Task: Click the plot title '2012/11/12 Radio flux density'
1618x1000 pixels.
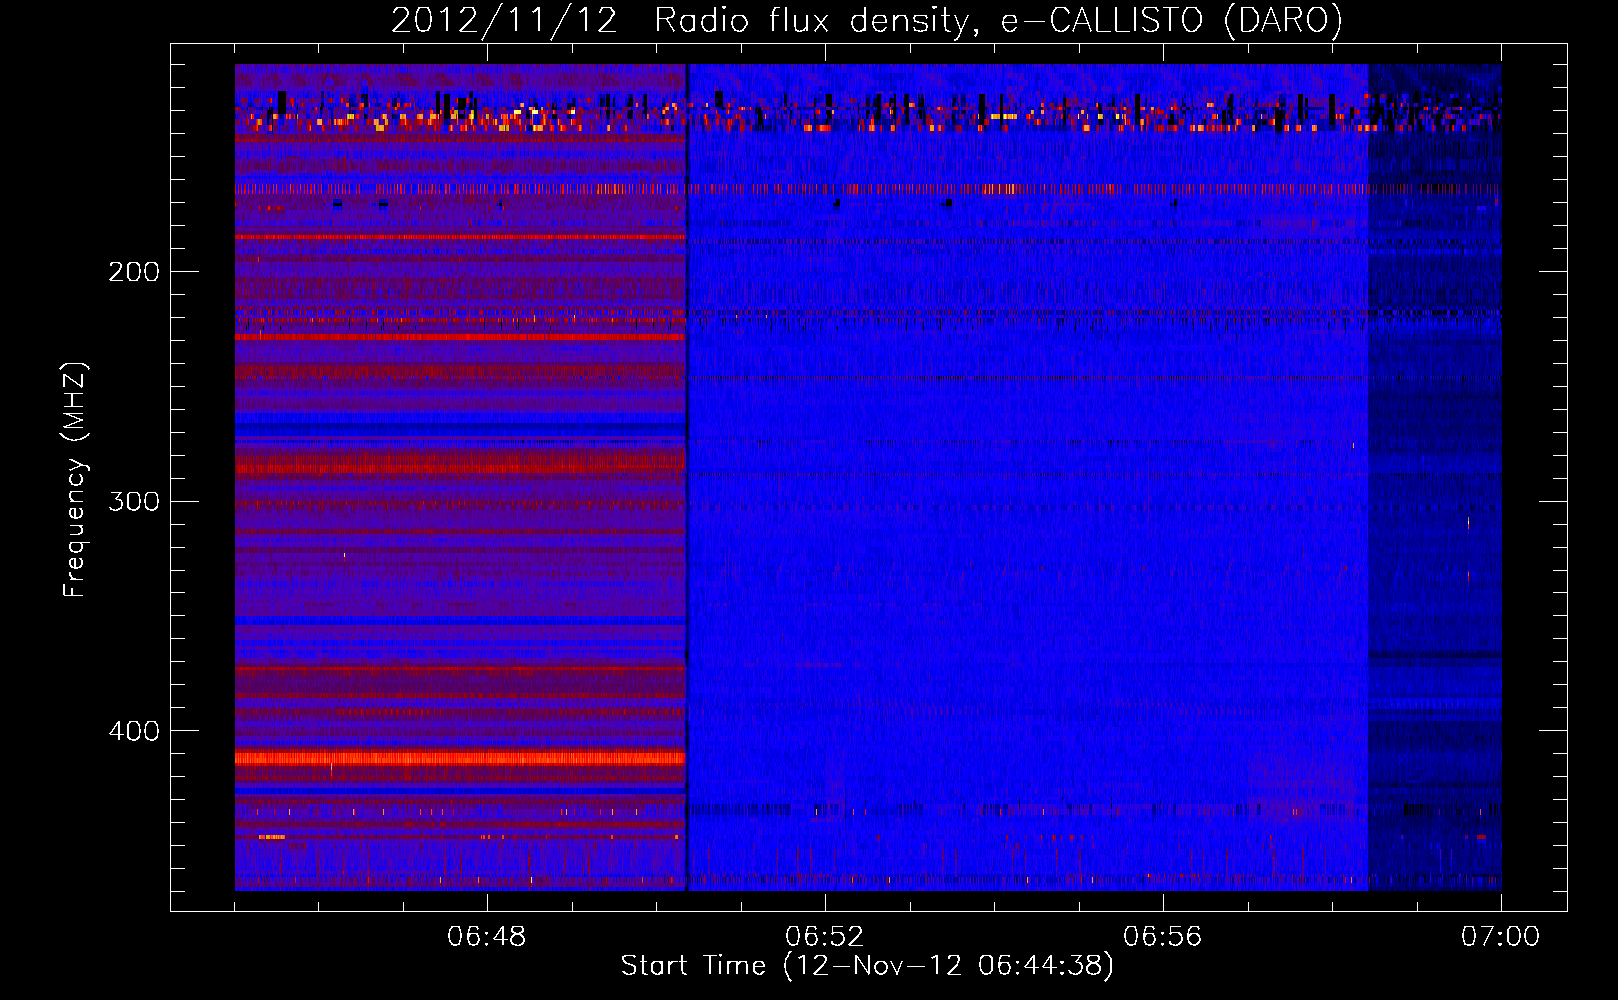Action: click(867, 21)
